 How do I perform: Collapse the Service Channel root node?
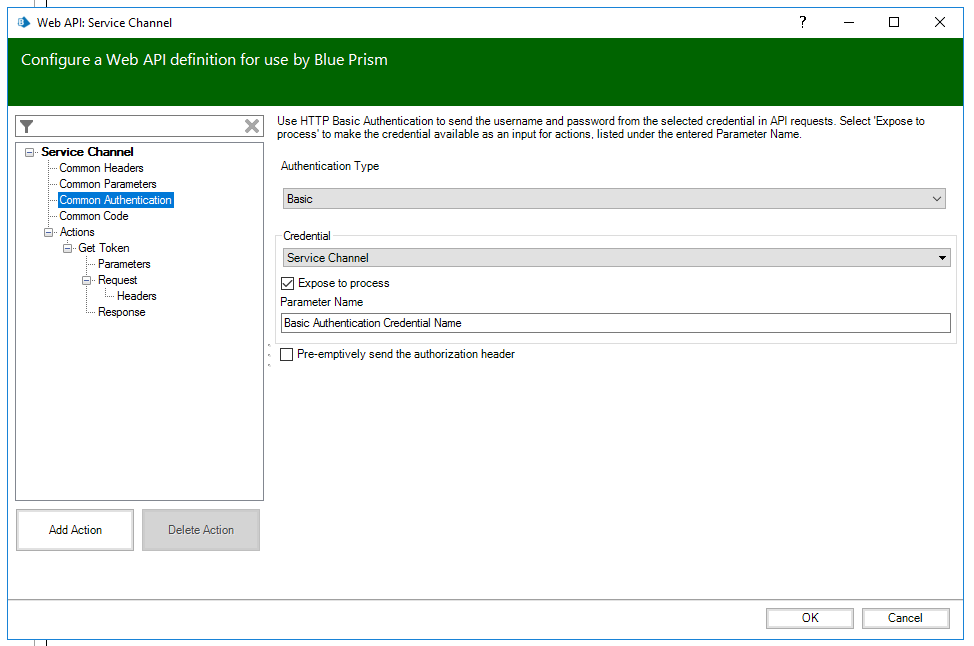point(30,152)
